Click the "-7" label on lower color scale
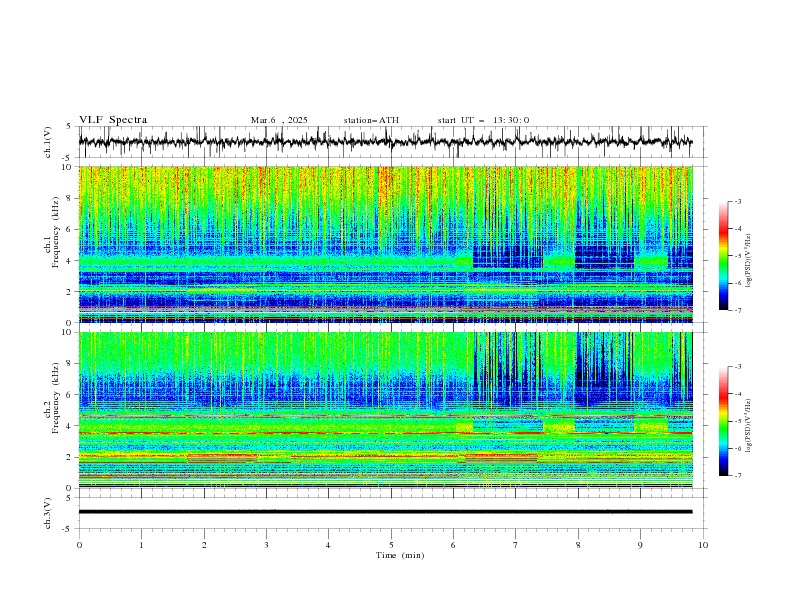Image resolution: width=792 pixels, height=612 pixels. (737, 475)
